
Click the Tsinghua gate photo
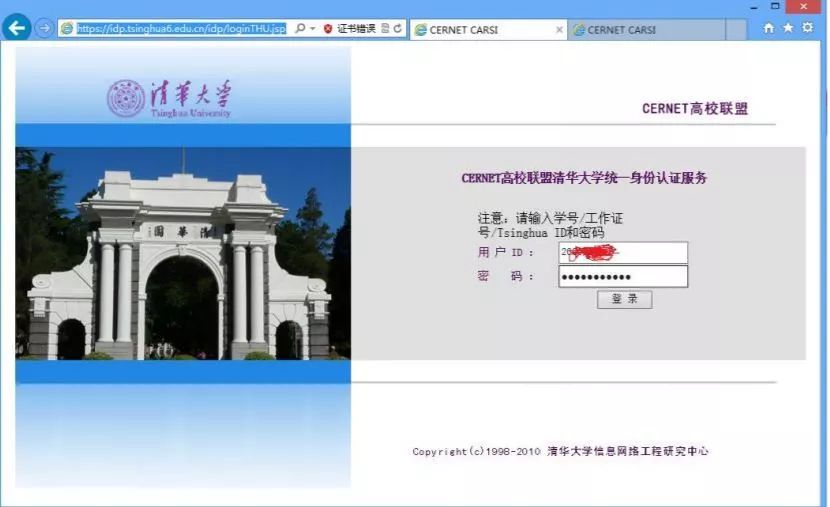[x=183, y=254]
